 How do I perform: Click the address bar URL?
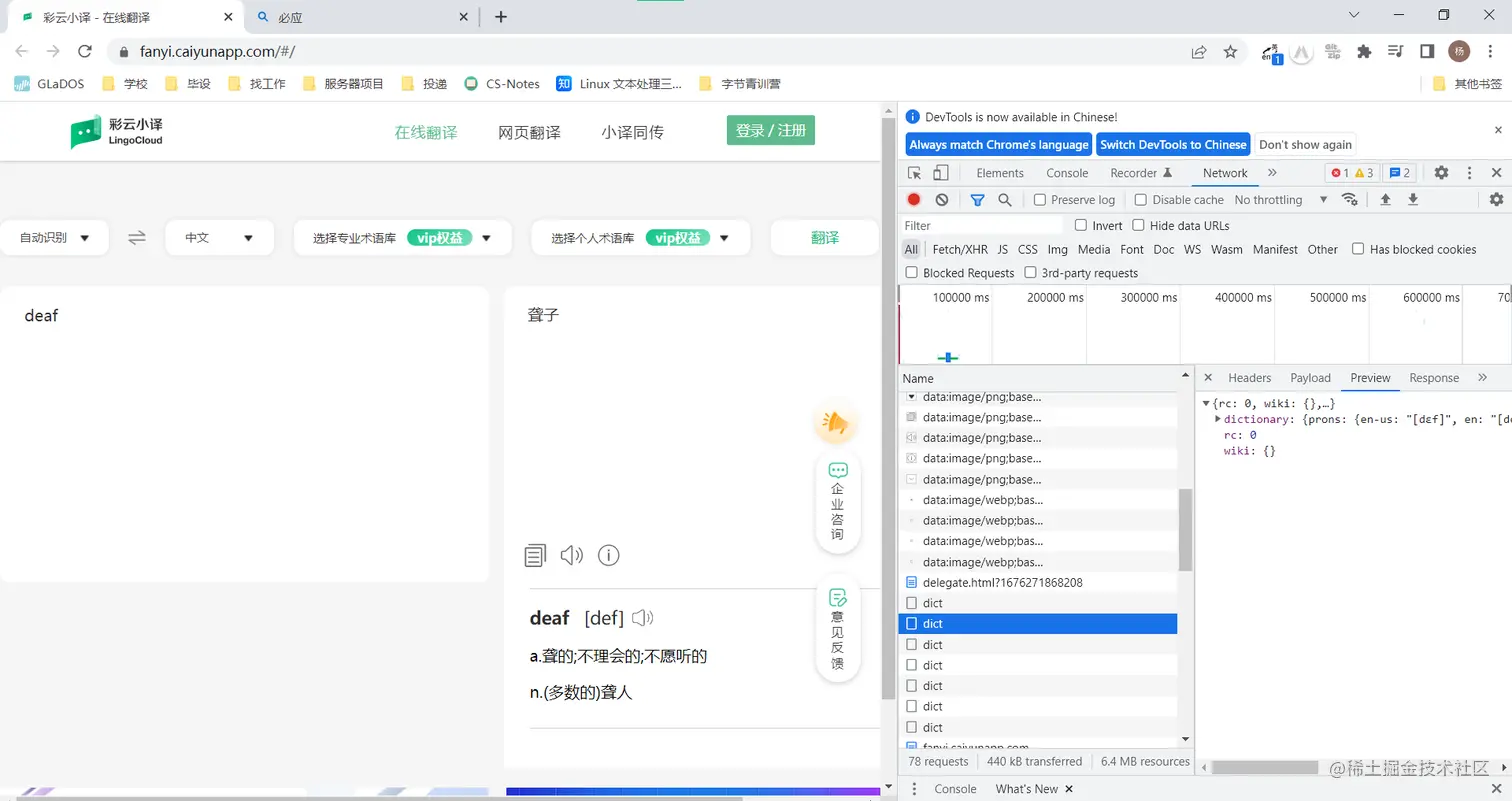[217, 52]
